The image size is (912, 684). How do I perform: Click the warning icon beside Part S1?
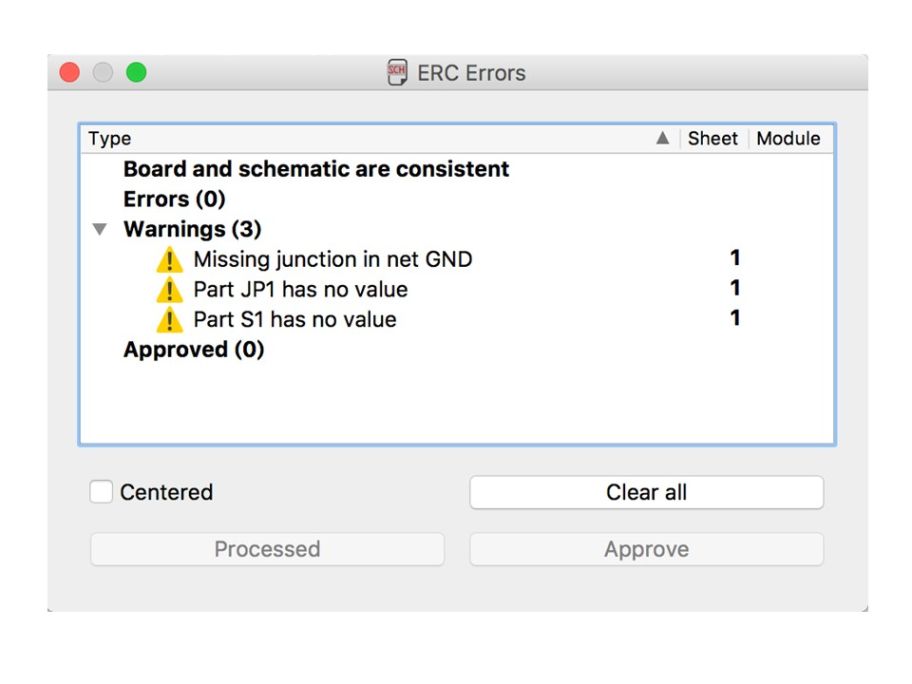coord(169,320)
